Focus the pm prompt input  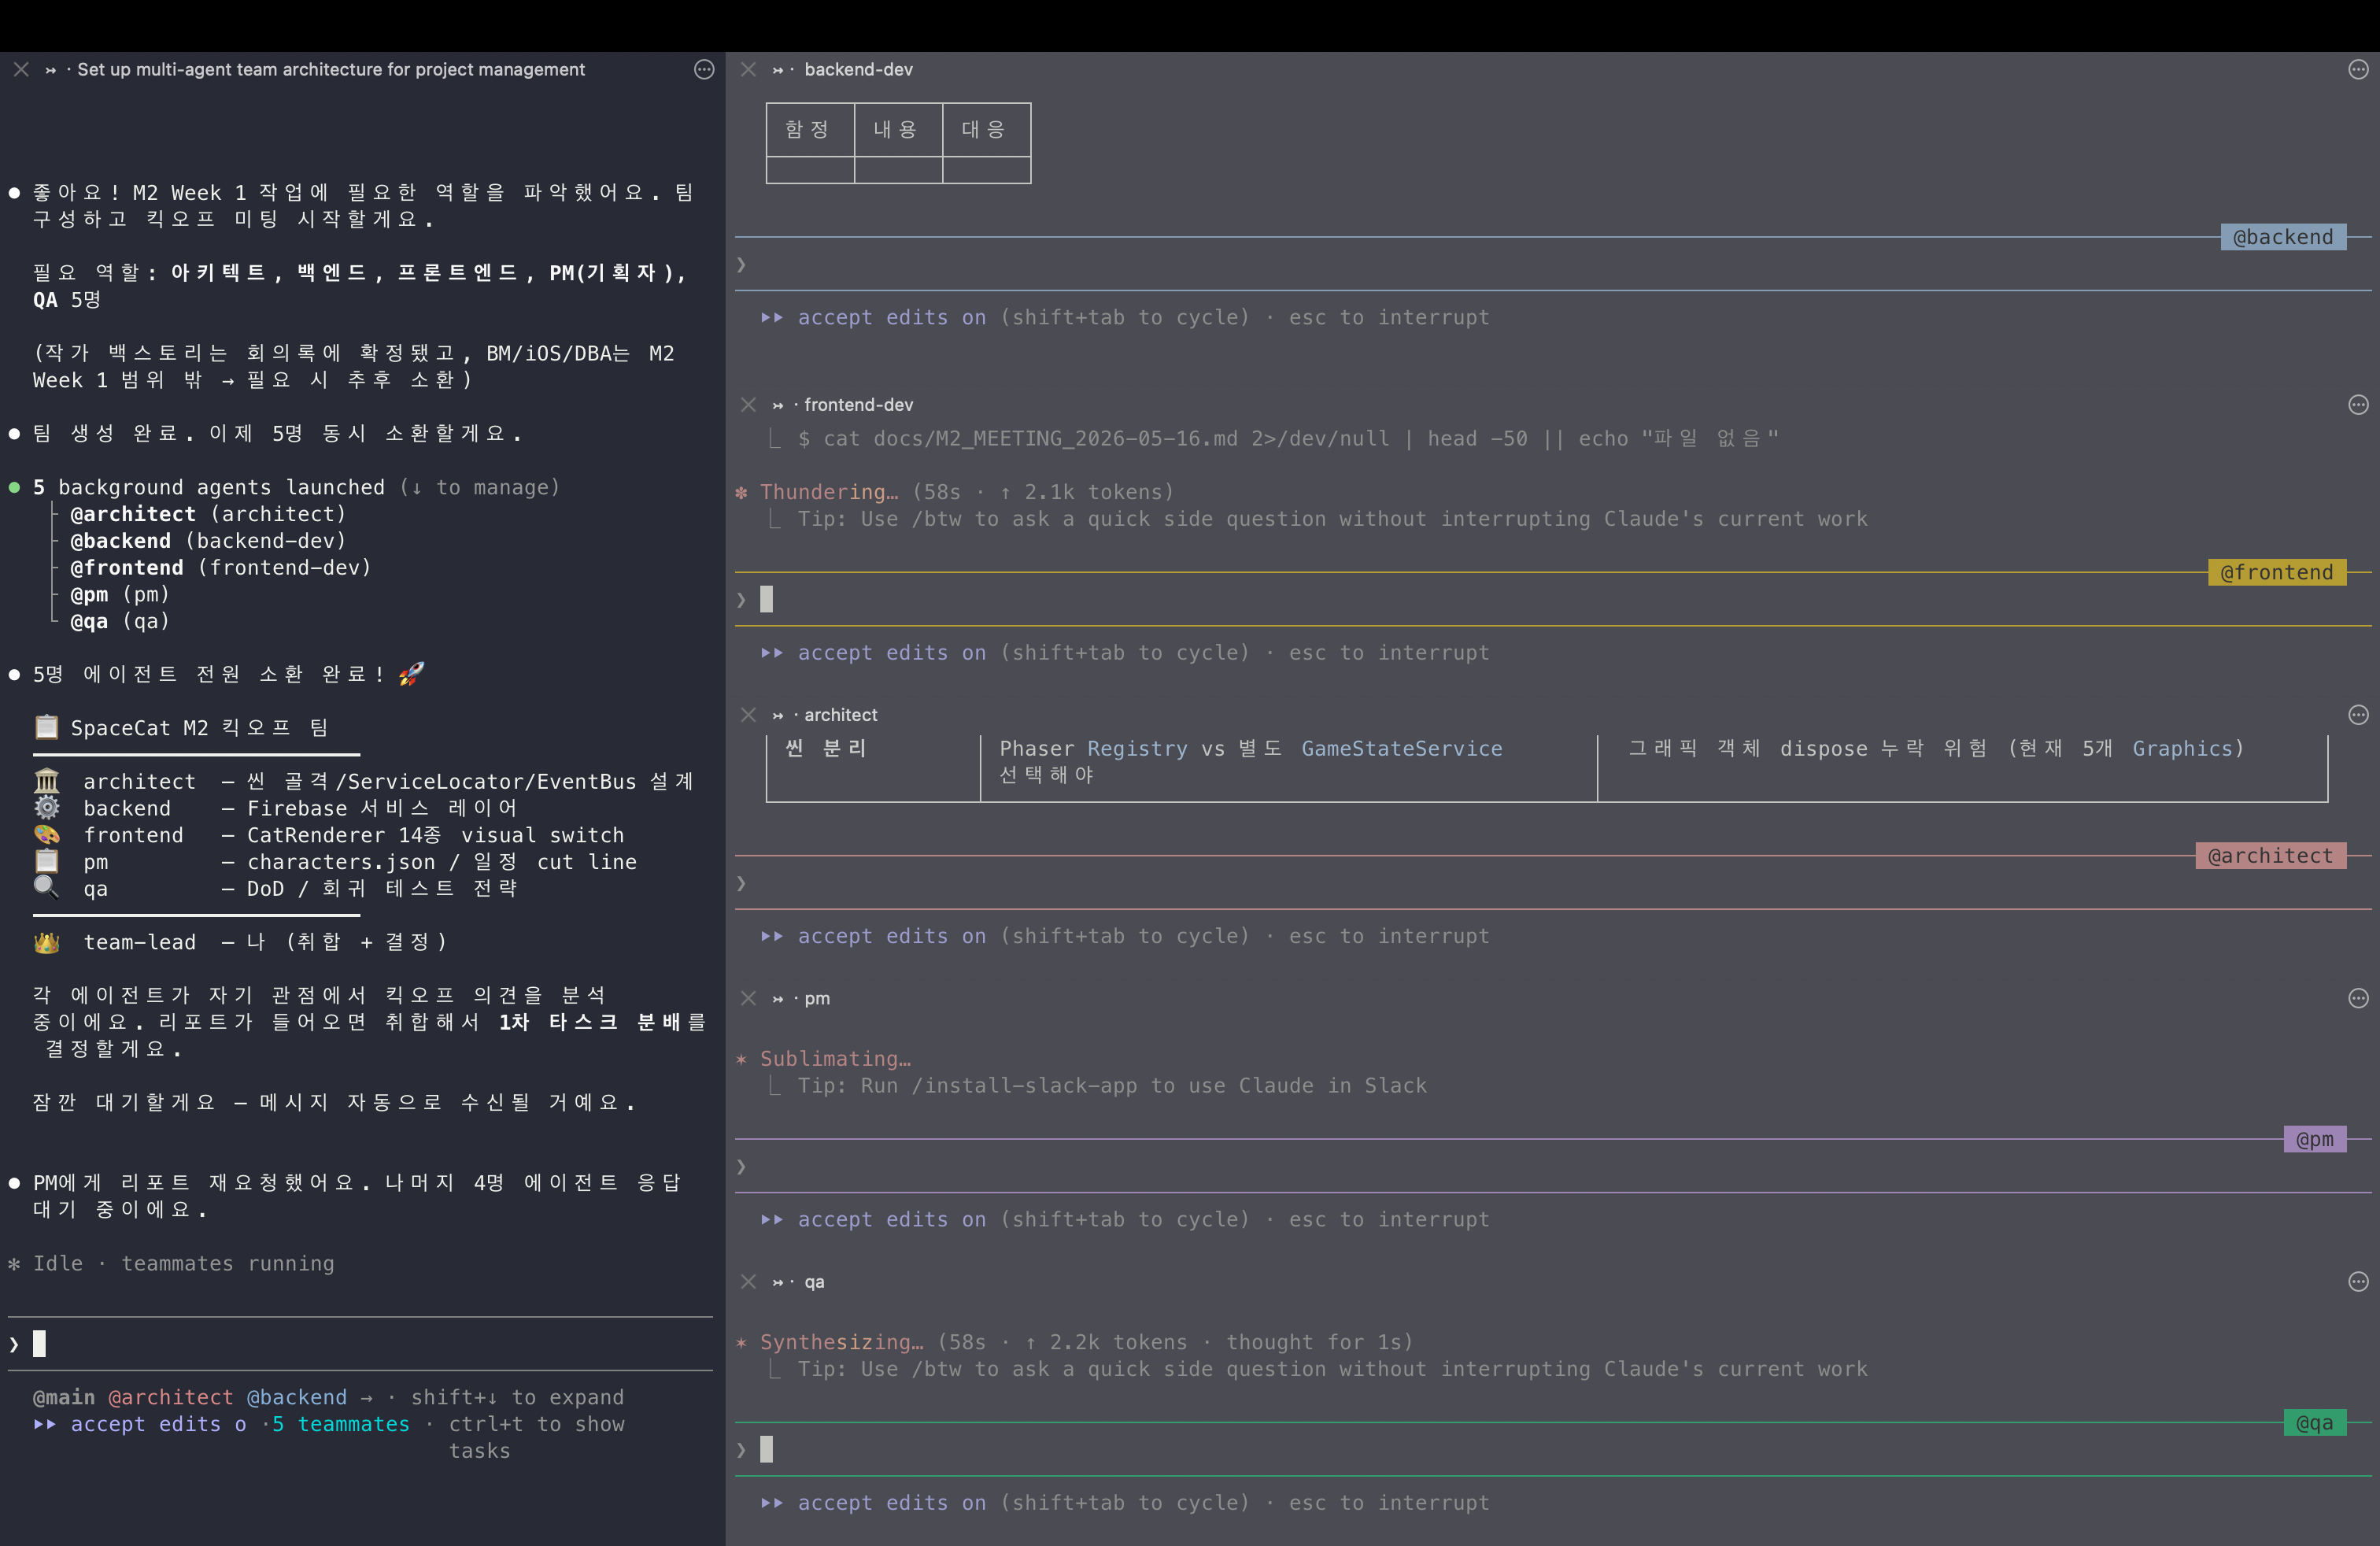(x=1553, y=1166)
